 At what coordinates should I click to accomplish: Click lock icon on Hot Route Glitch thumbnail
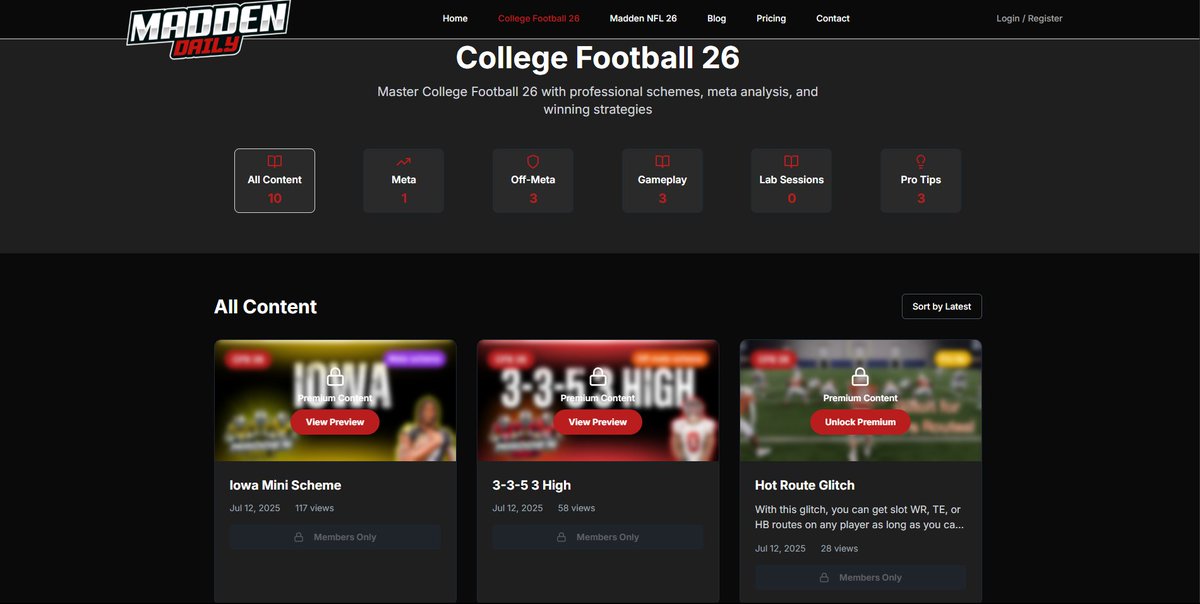[x=860, y=377]
